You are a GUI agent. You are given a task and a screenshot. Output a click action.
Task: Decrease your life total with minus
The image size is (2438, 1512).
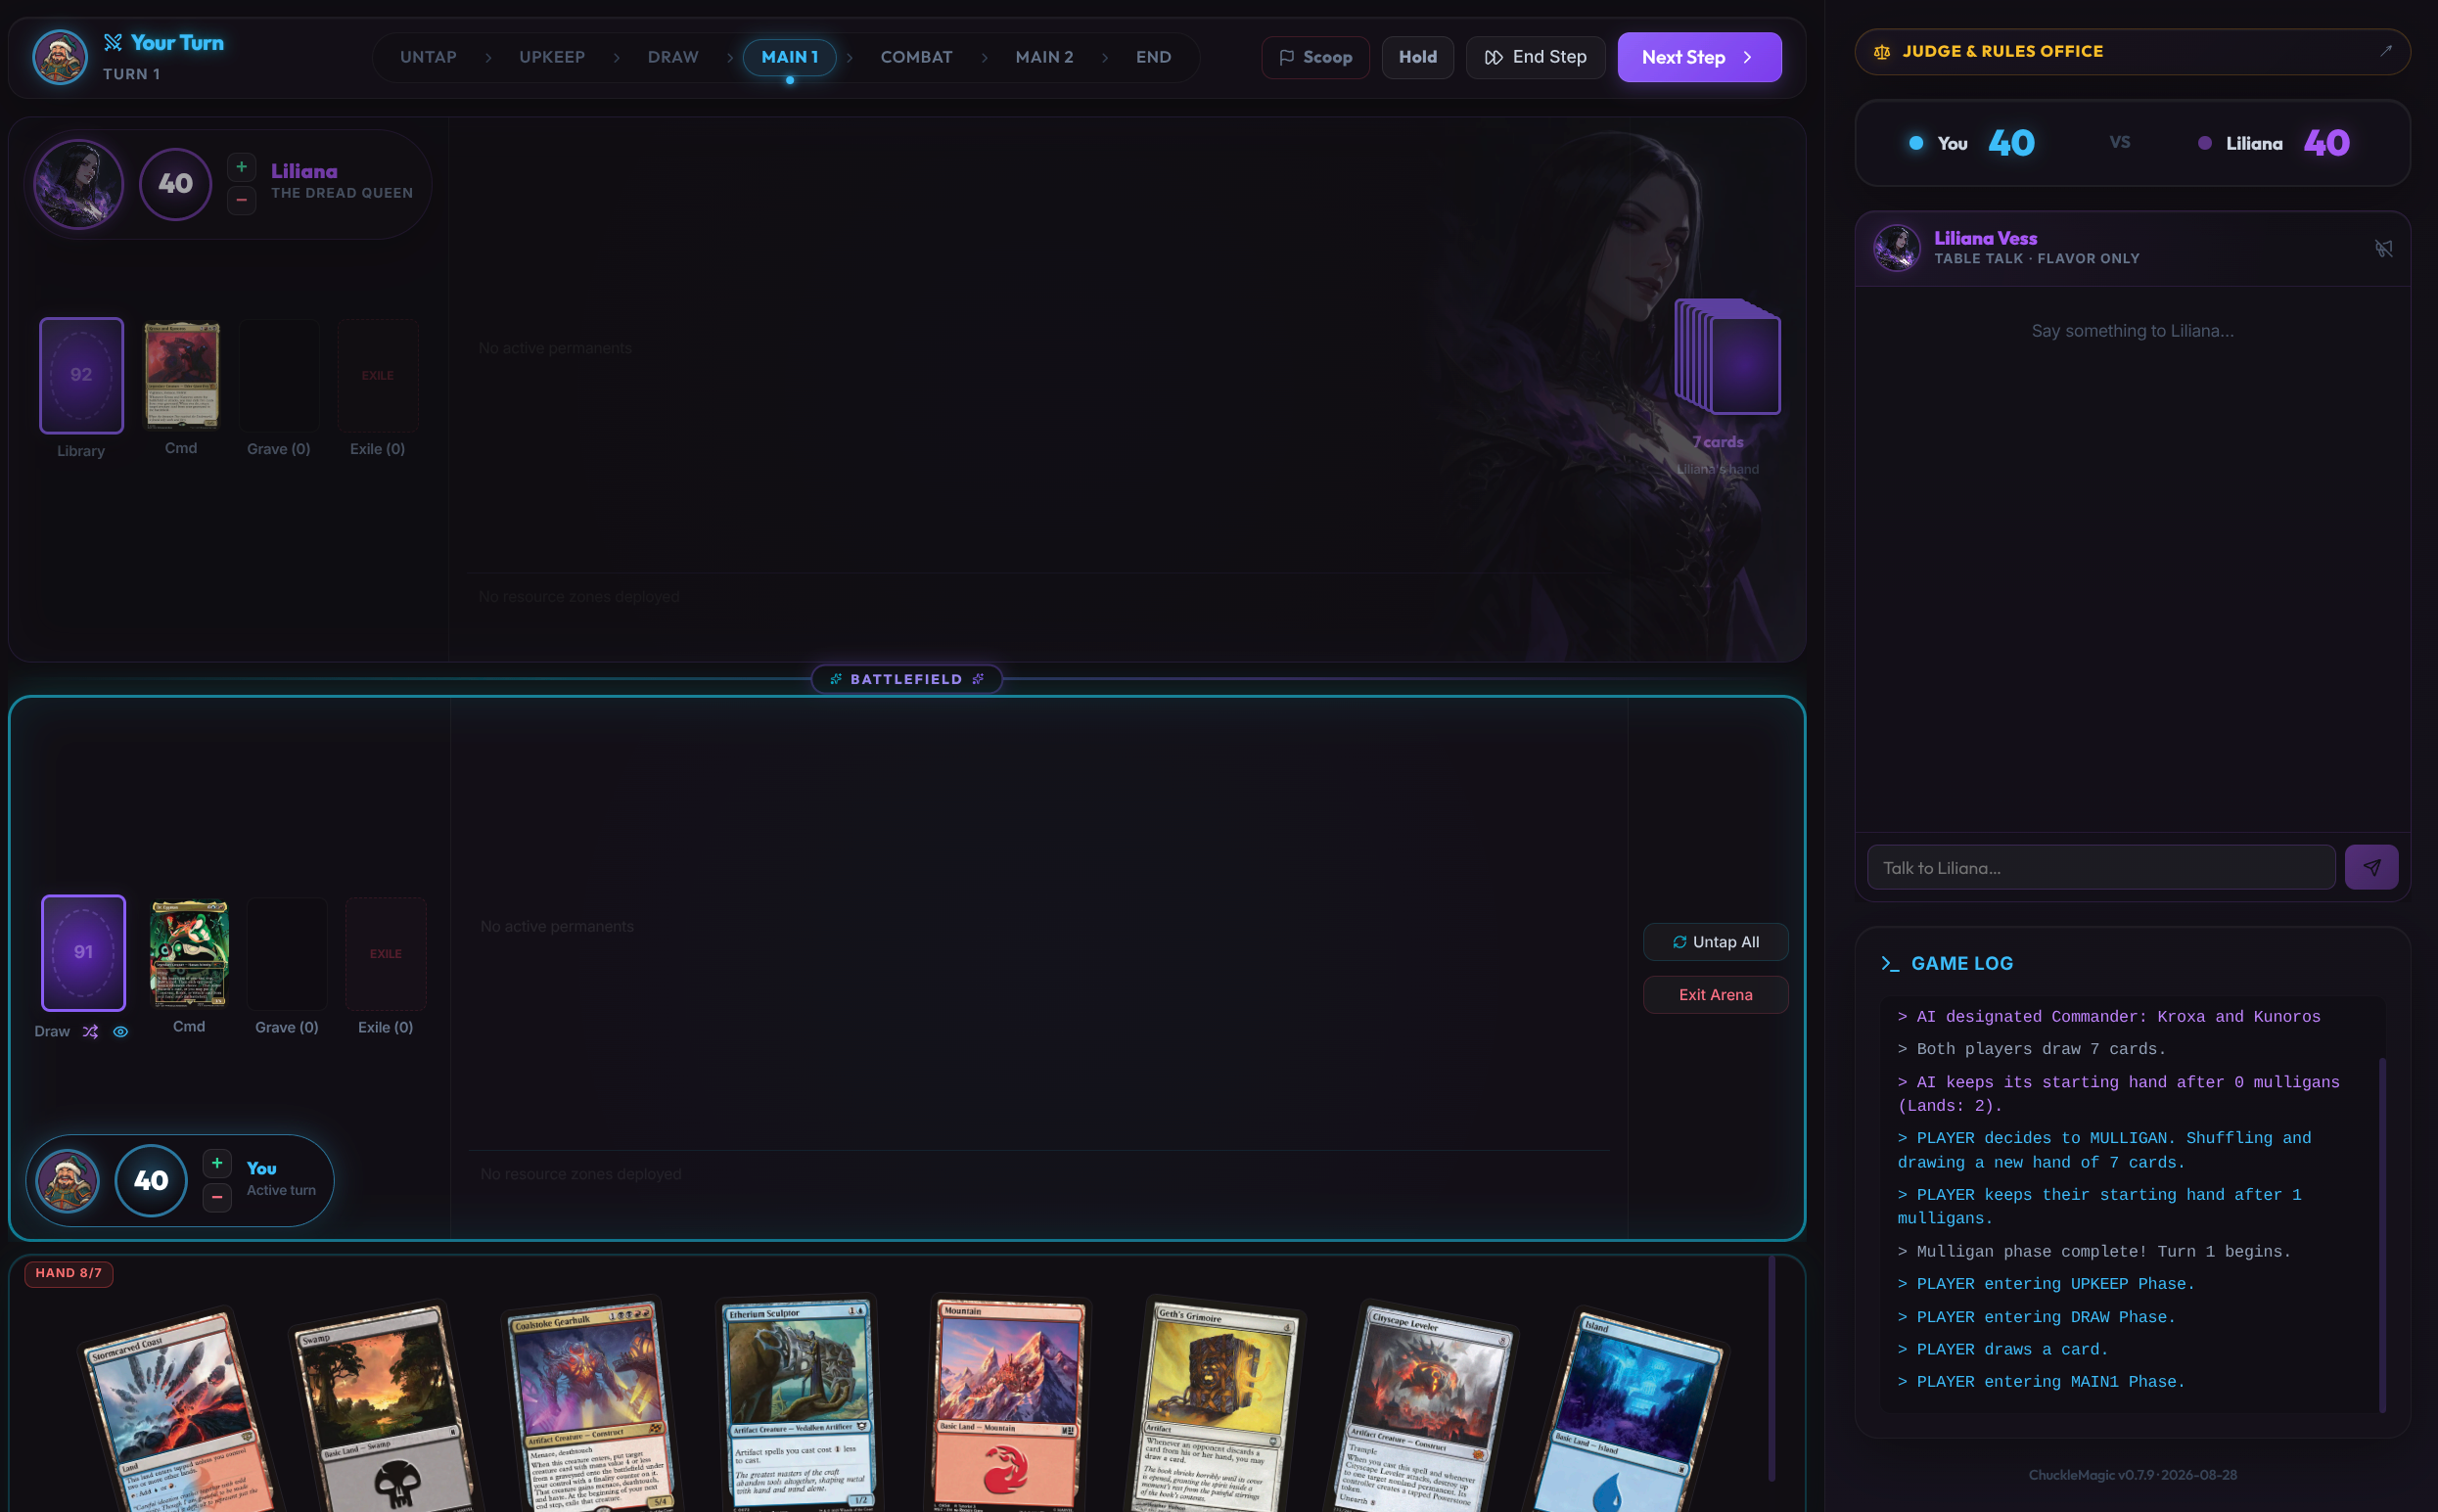(x=217, y=1197)
